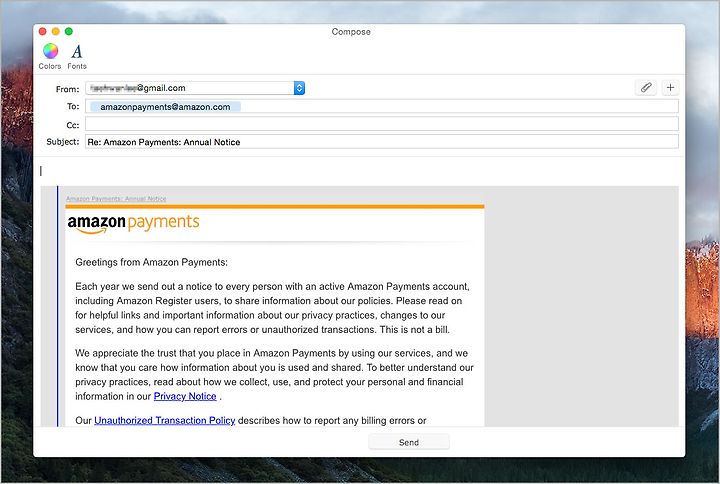Click the paperclip attachment icon
The height and width of the screenshot is (484, 720).
pyautogui.click(x=646, y=87)
